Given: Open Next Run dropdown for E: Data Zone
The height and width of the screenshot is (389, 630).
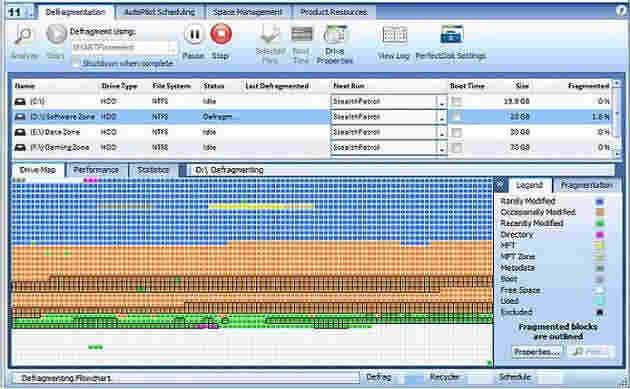Looking at the screenshot, I should tap(442, 132).
